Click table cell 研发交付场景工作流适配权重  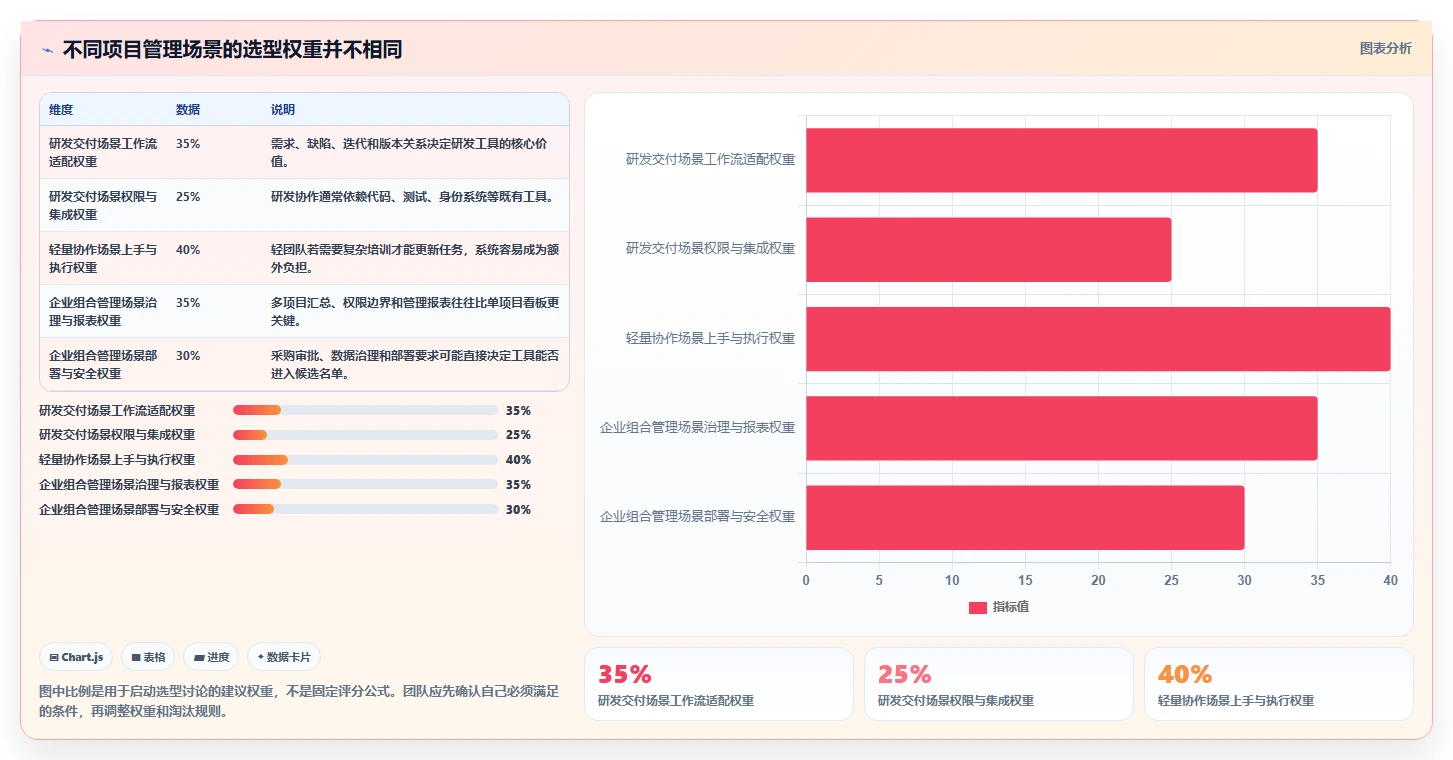click(x=103, y=152)
